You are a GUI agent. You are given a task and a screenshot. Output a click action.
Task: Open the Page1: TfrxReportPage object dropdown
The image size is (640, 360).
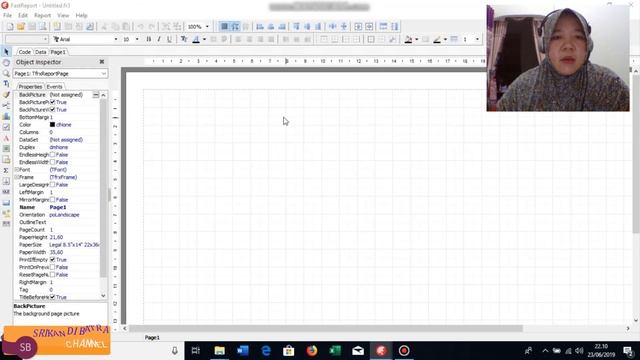coord(104,73)
